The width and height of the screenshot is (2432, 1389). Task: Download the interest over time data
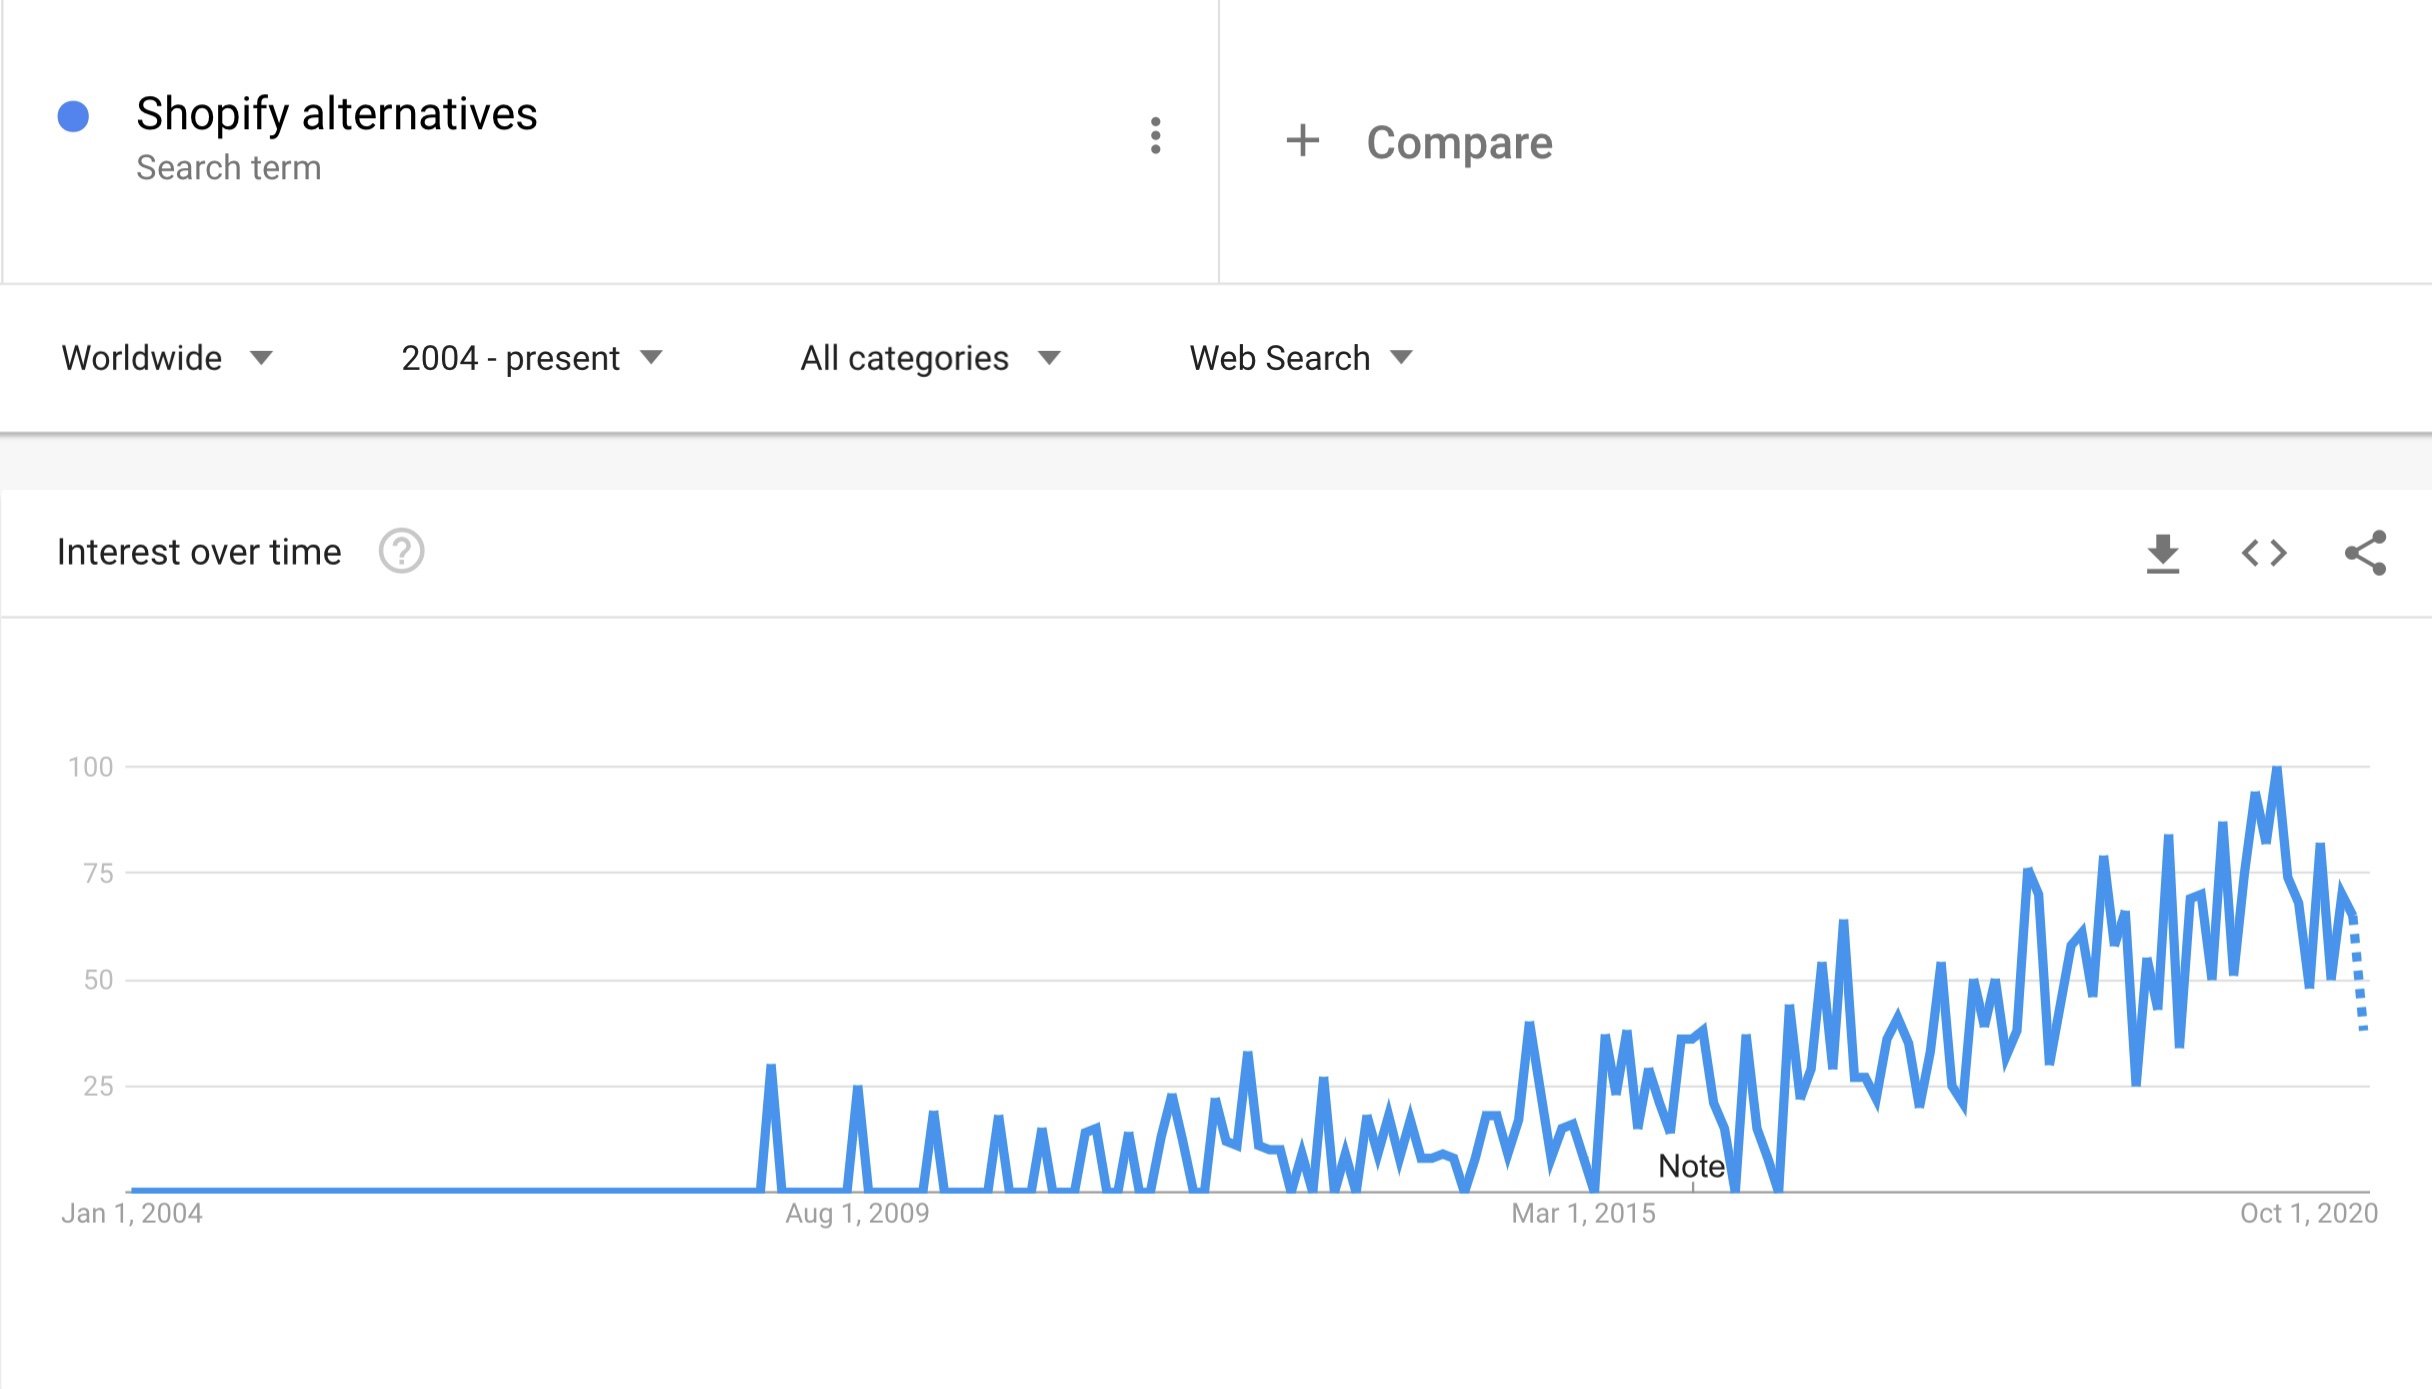click(2163, 553)
